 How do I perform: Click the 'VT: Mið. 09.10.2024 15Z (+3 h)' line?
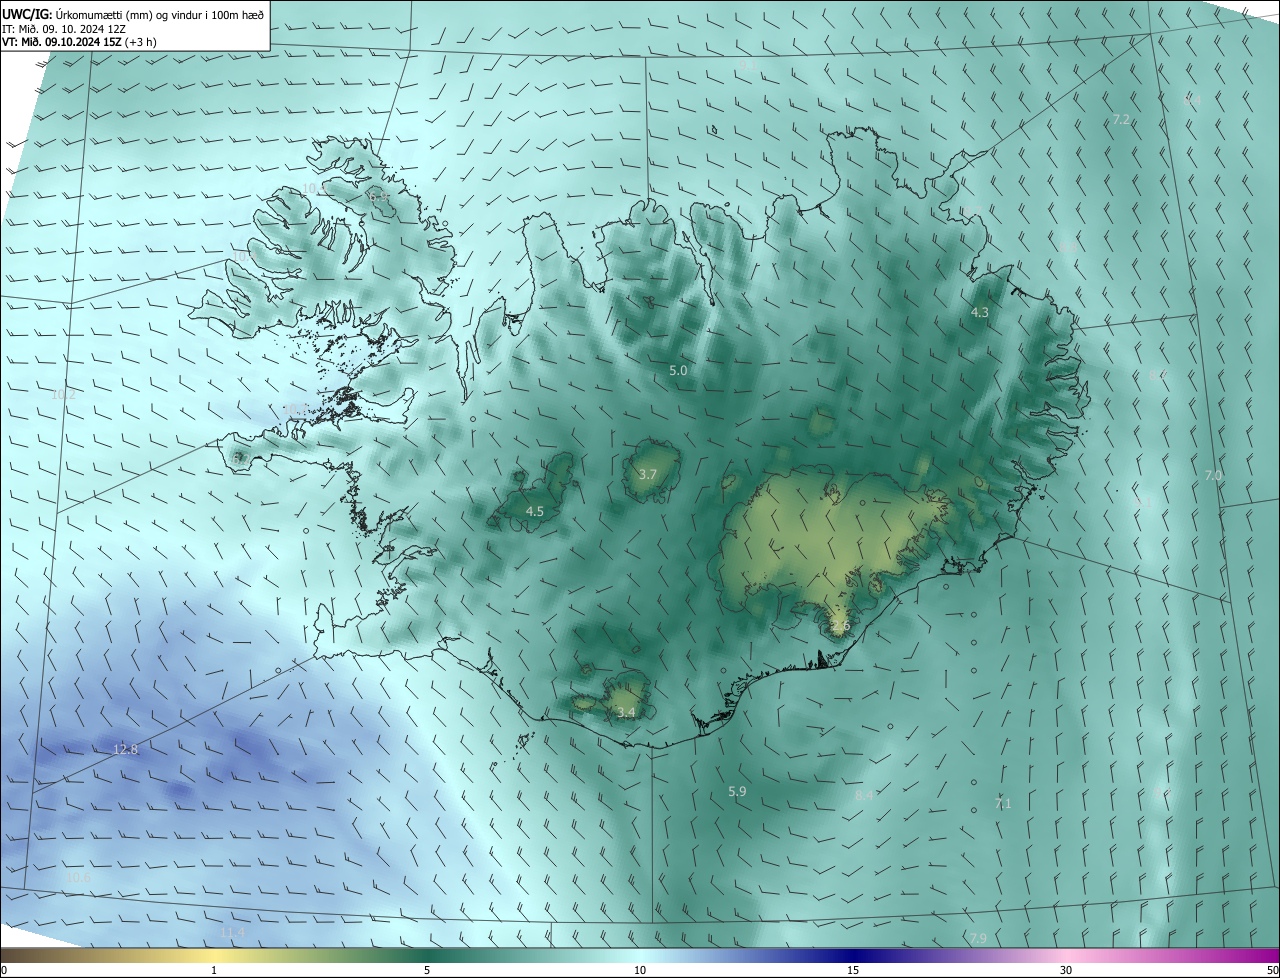point(78,43)
